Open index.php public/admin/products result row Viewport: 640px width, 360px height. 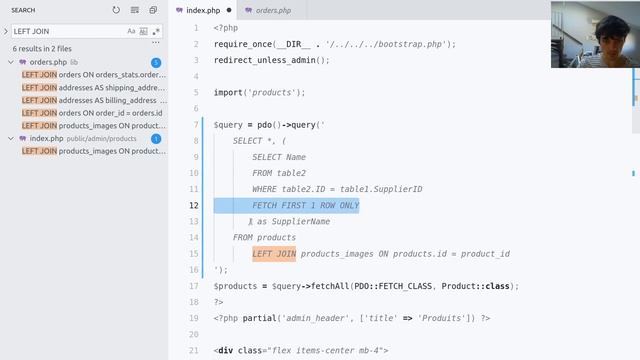pyautogui.click(x=84, y=138)
